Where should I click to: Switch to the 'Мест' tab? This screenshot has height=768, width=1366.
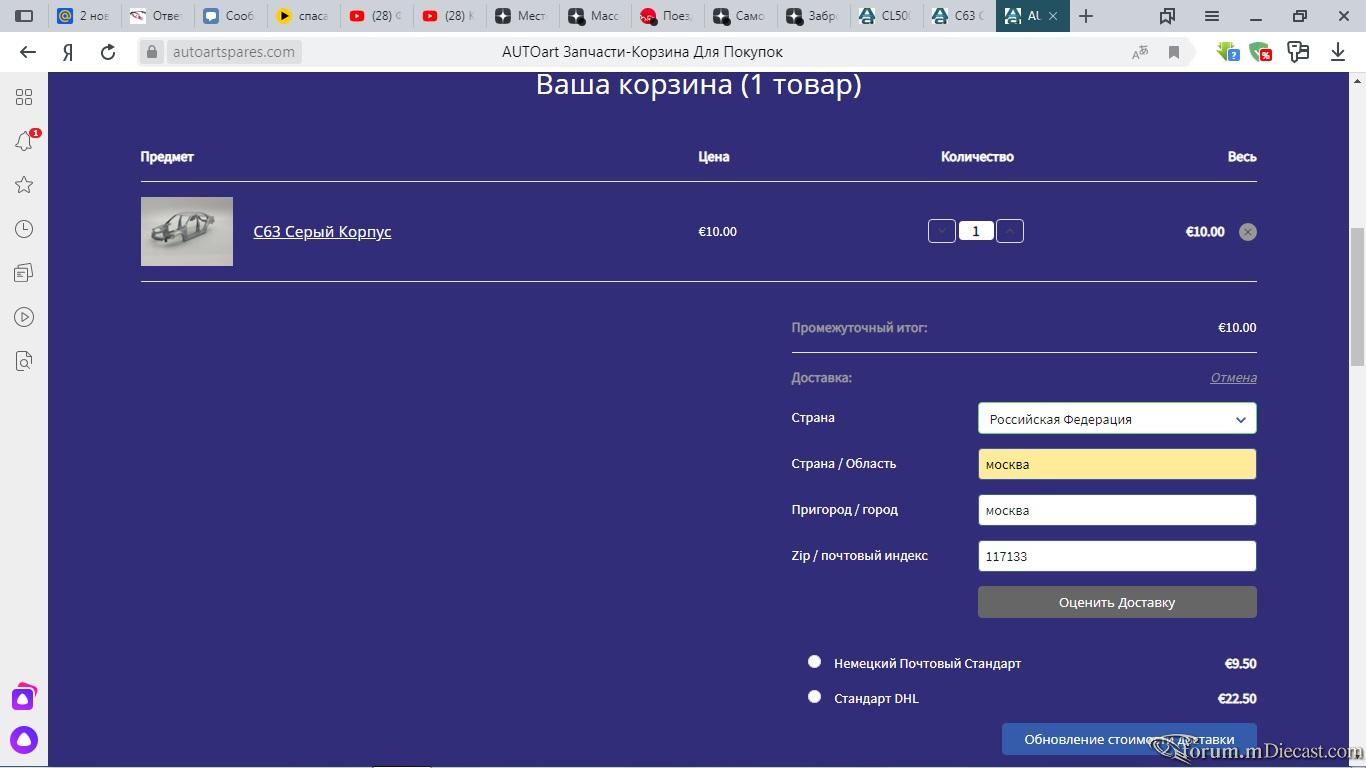coord(521,16)
